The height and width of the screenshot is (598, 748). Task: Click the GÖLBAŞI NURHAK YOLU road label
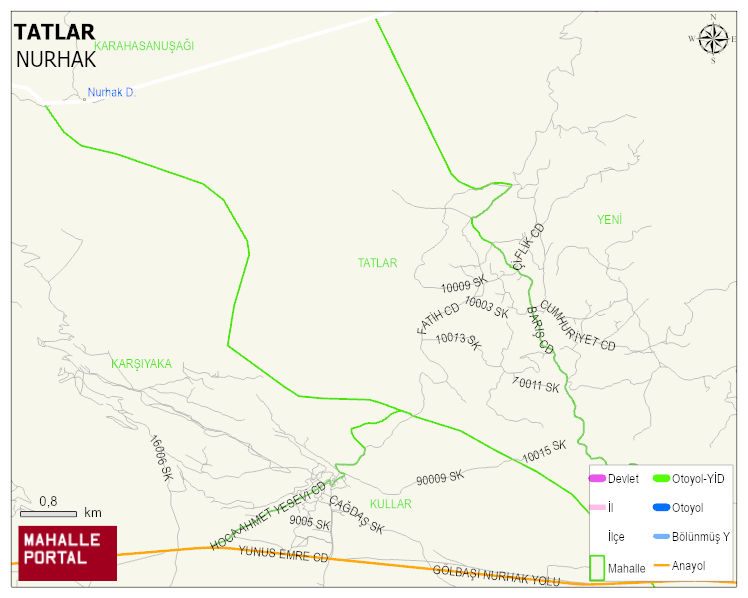pyautogui.click(x=496, y=576)
